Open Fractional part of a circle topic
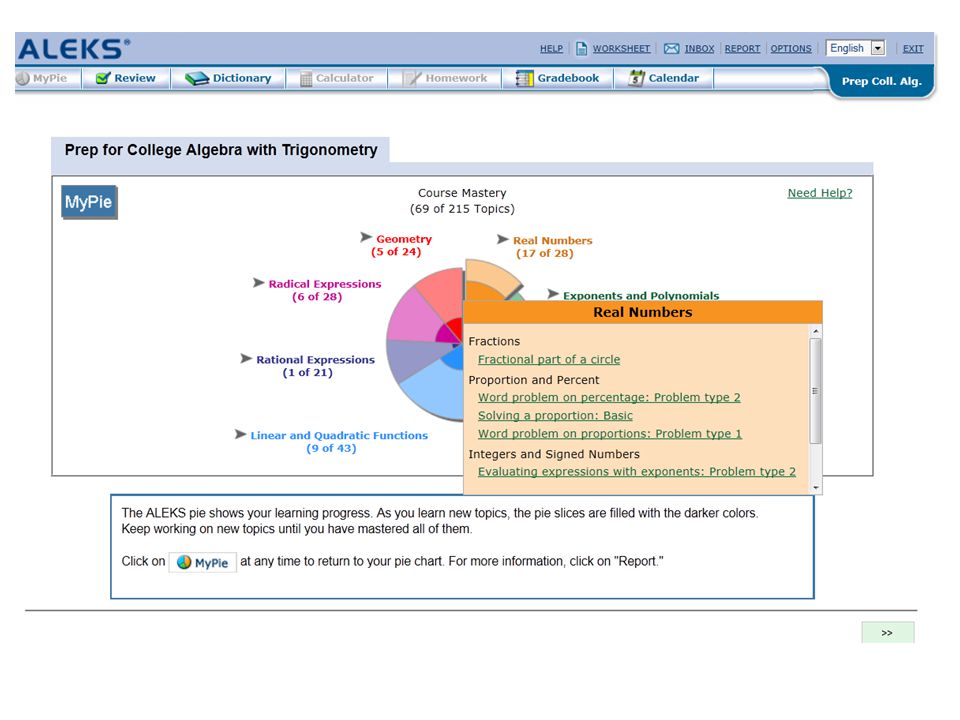This screenshot has height=720, width=960. point(549,359)
